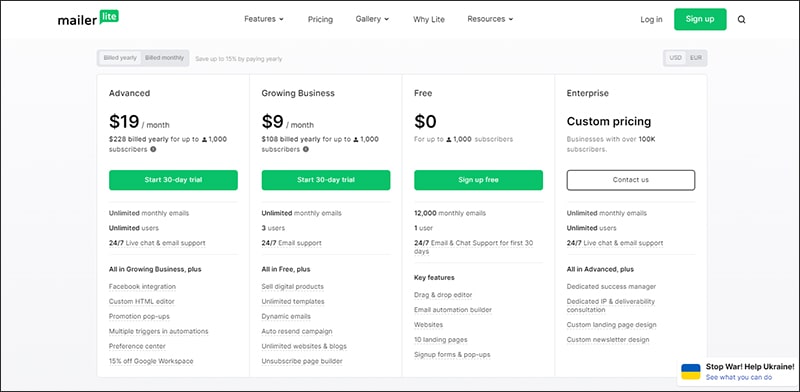Open the See what you can do link
This screenshot has height=392, width=800.
coord(739,377)
